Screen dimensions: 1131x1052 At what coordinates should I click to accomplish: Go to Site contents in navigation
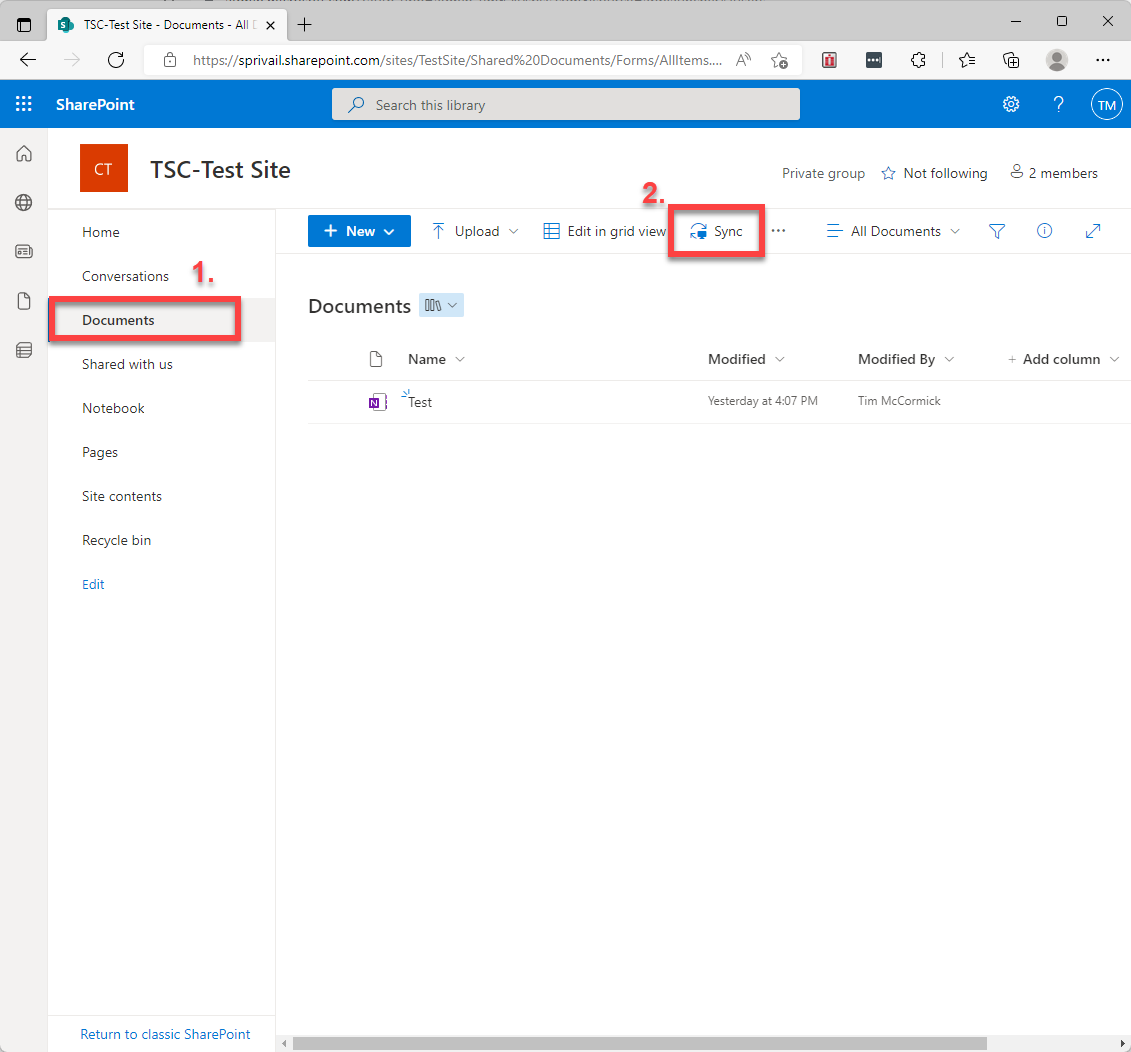[x=122, y=496]
